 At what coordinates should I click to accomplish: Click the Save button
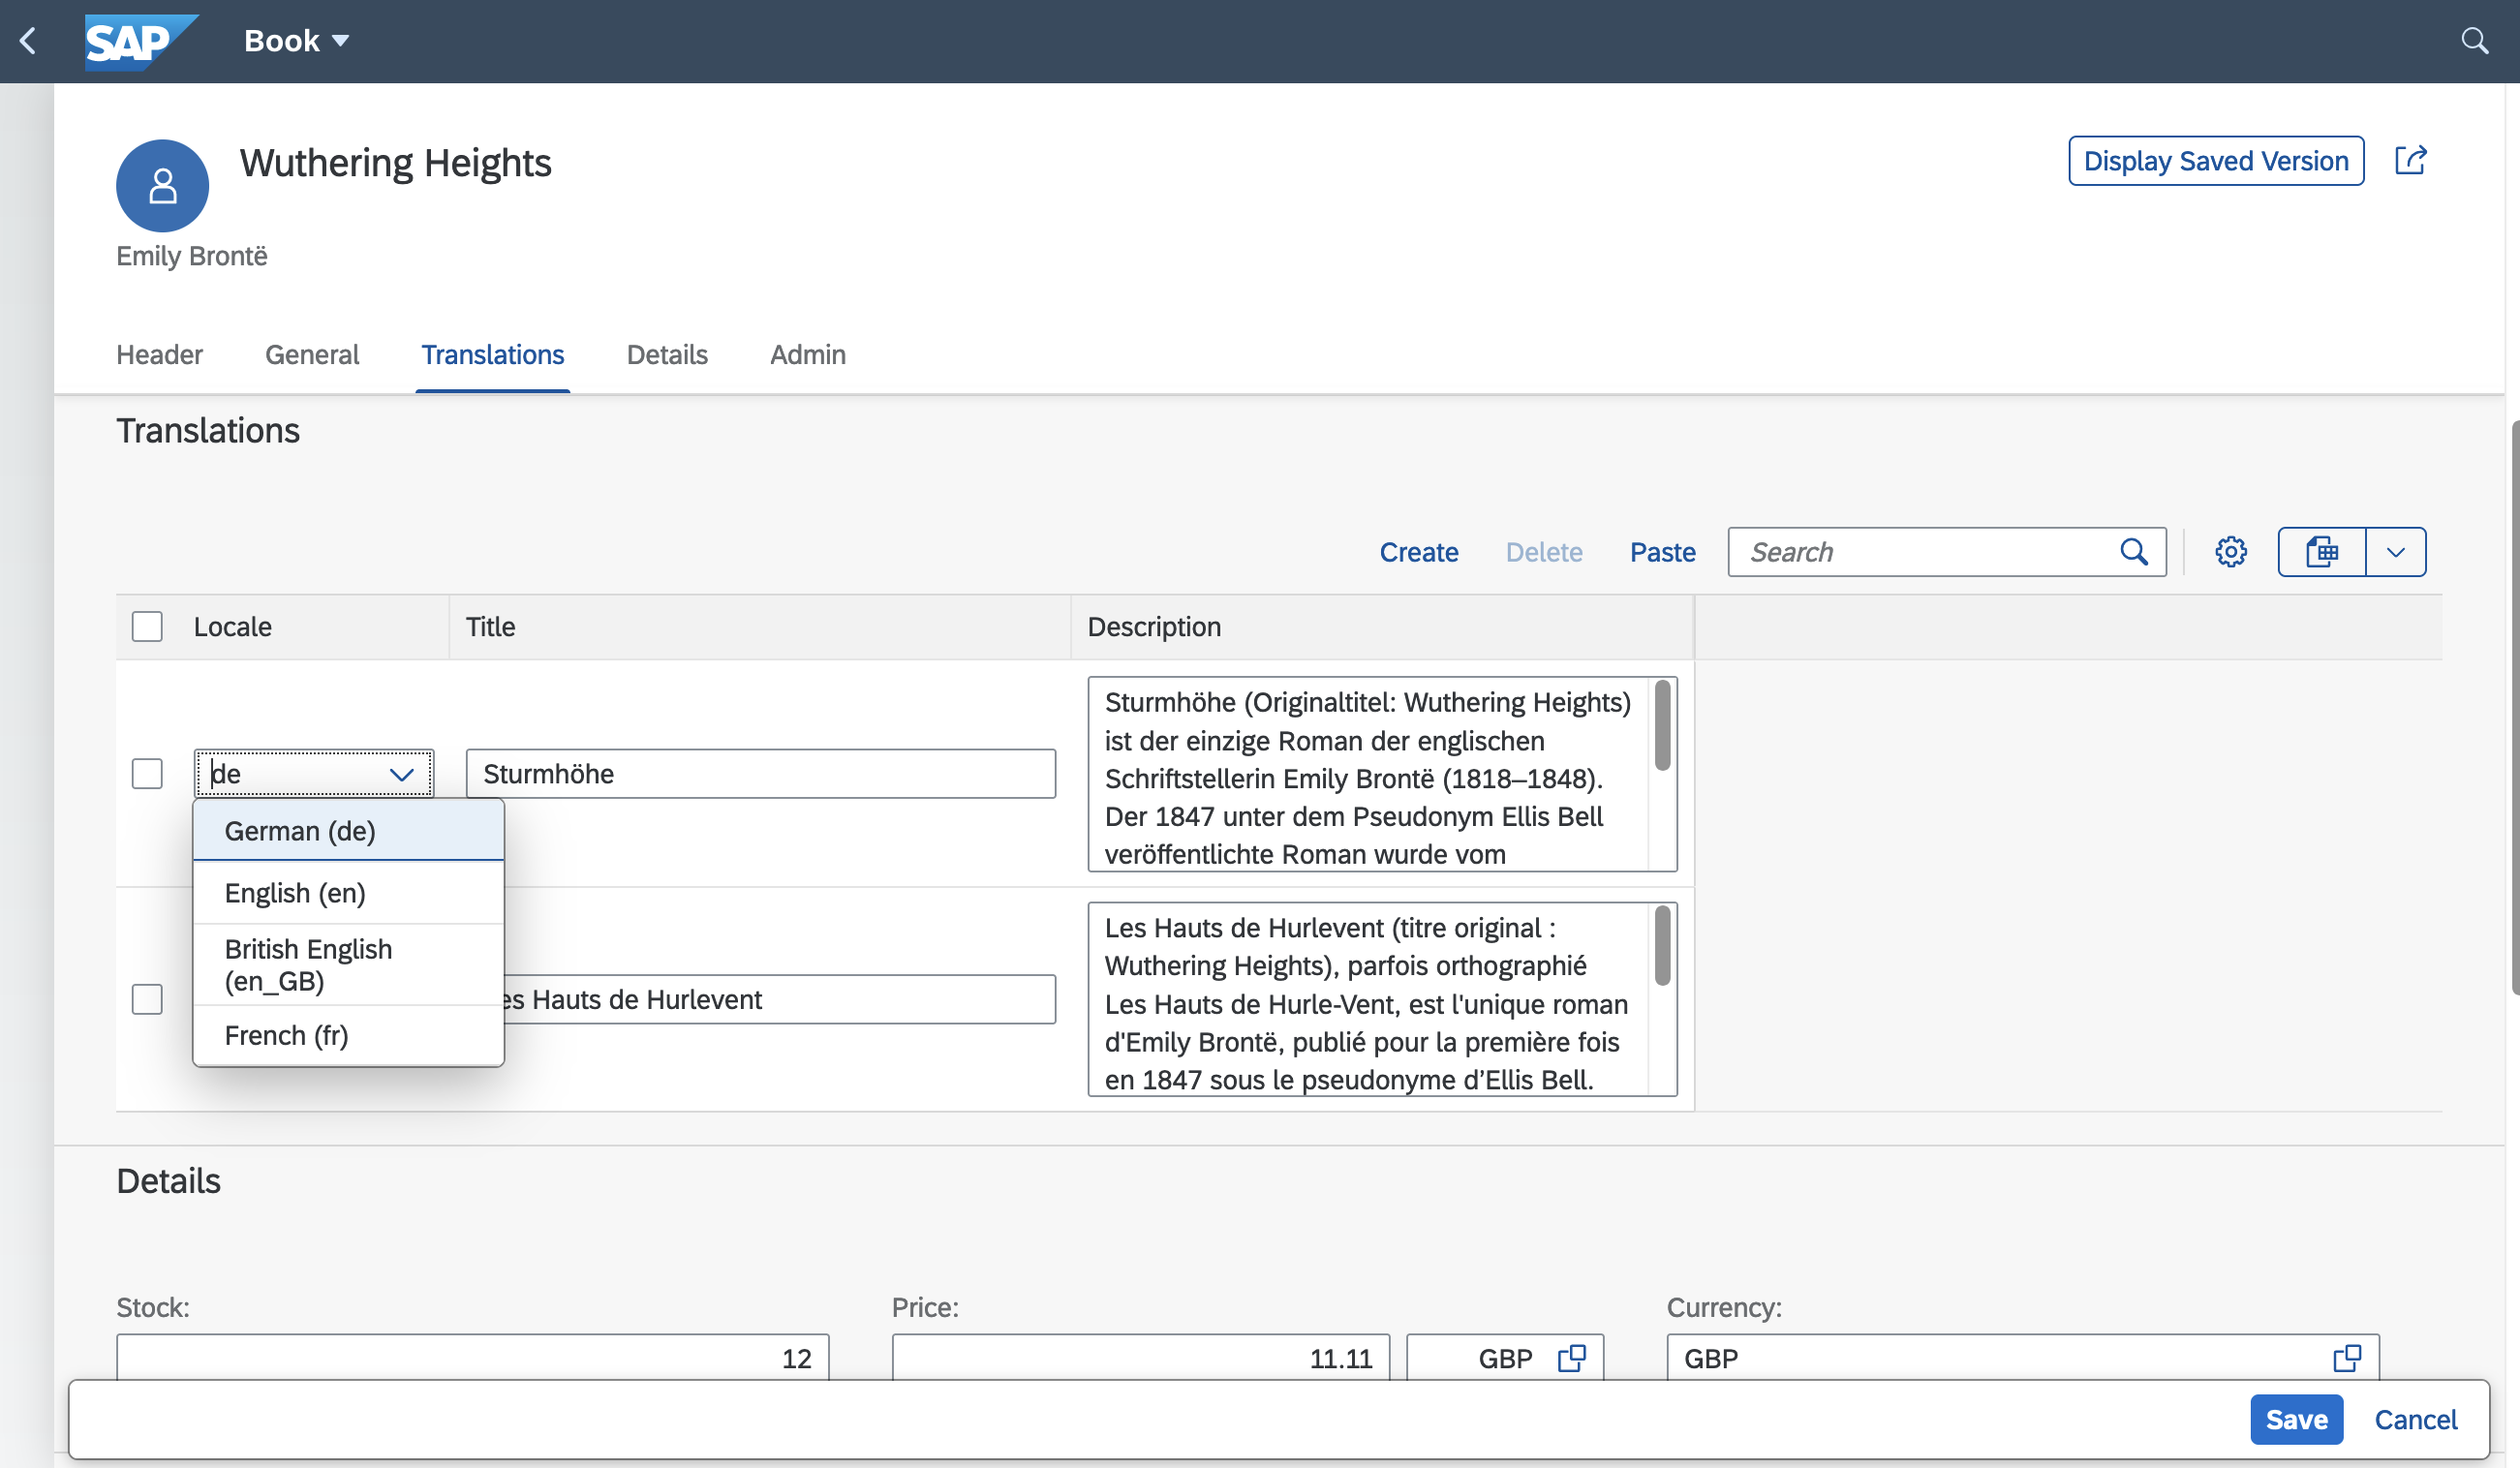[2296, 1419]
